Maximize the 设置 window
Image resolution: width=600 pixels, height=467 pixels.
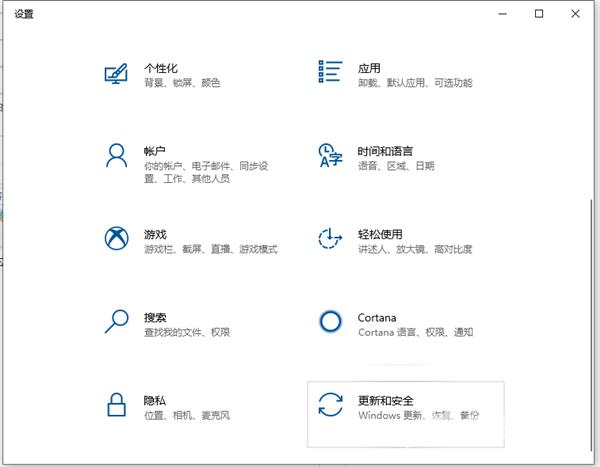point(539,14)
